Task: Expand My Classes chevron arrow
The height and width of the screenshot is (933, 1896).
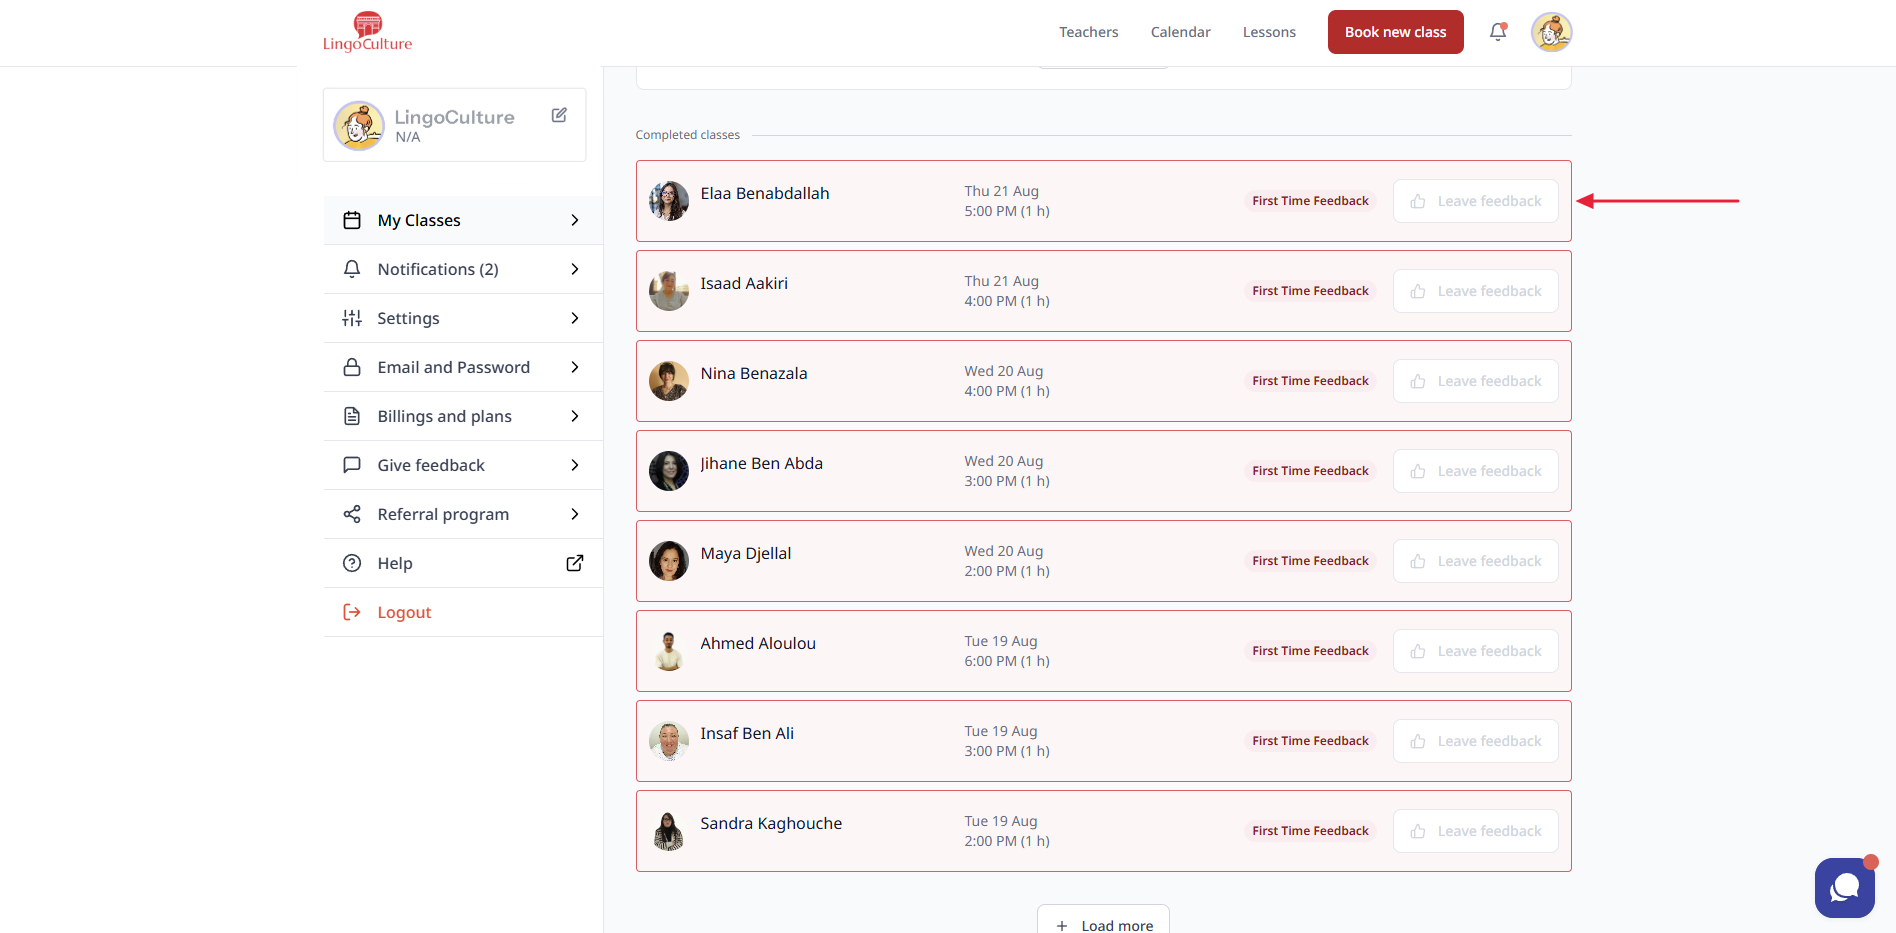Action: click(x=574, y=220)
